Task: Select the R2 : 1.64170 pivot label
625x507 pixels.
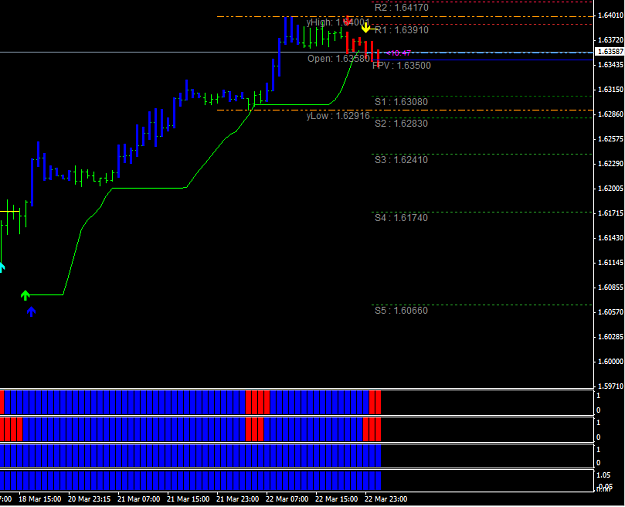Action: coord(401,8)
